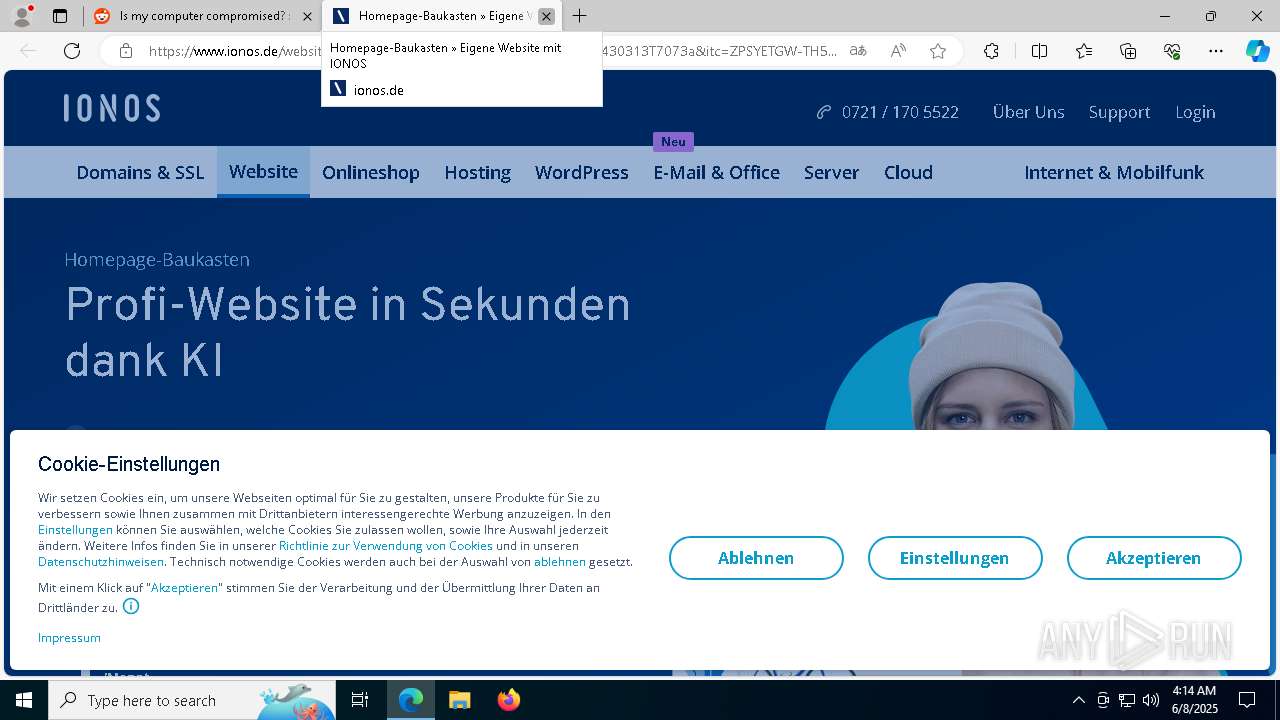
Task: Open the Extensions puzzle icon
Action: [x=991, y=51]
